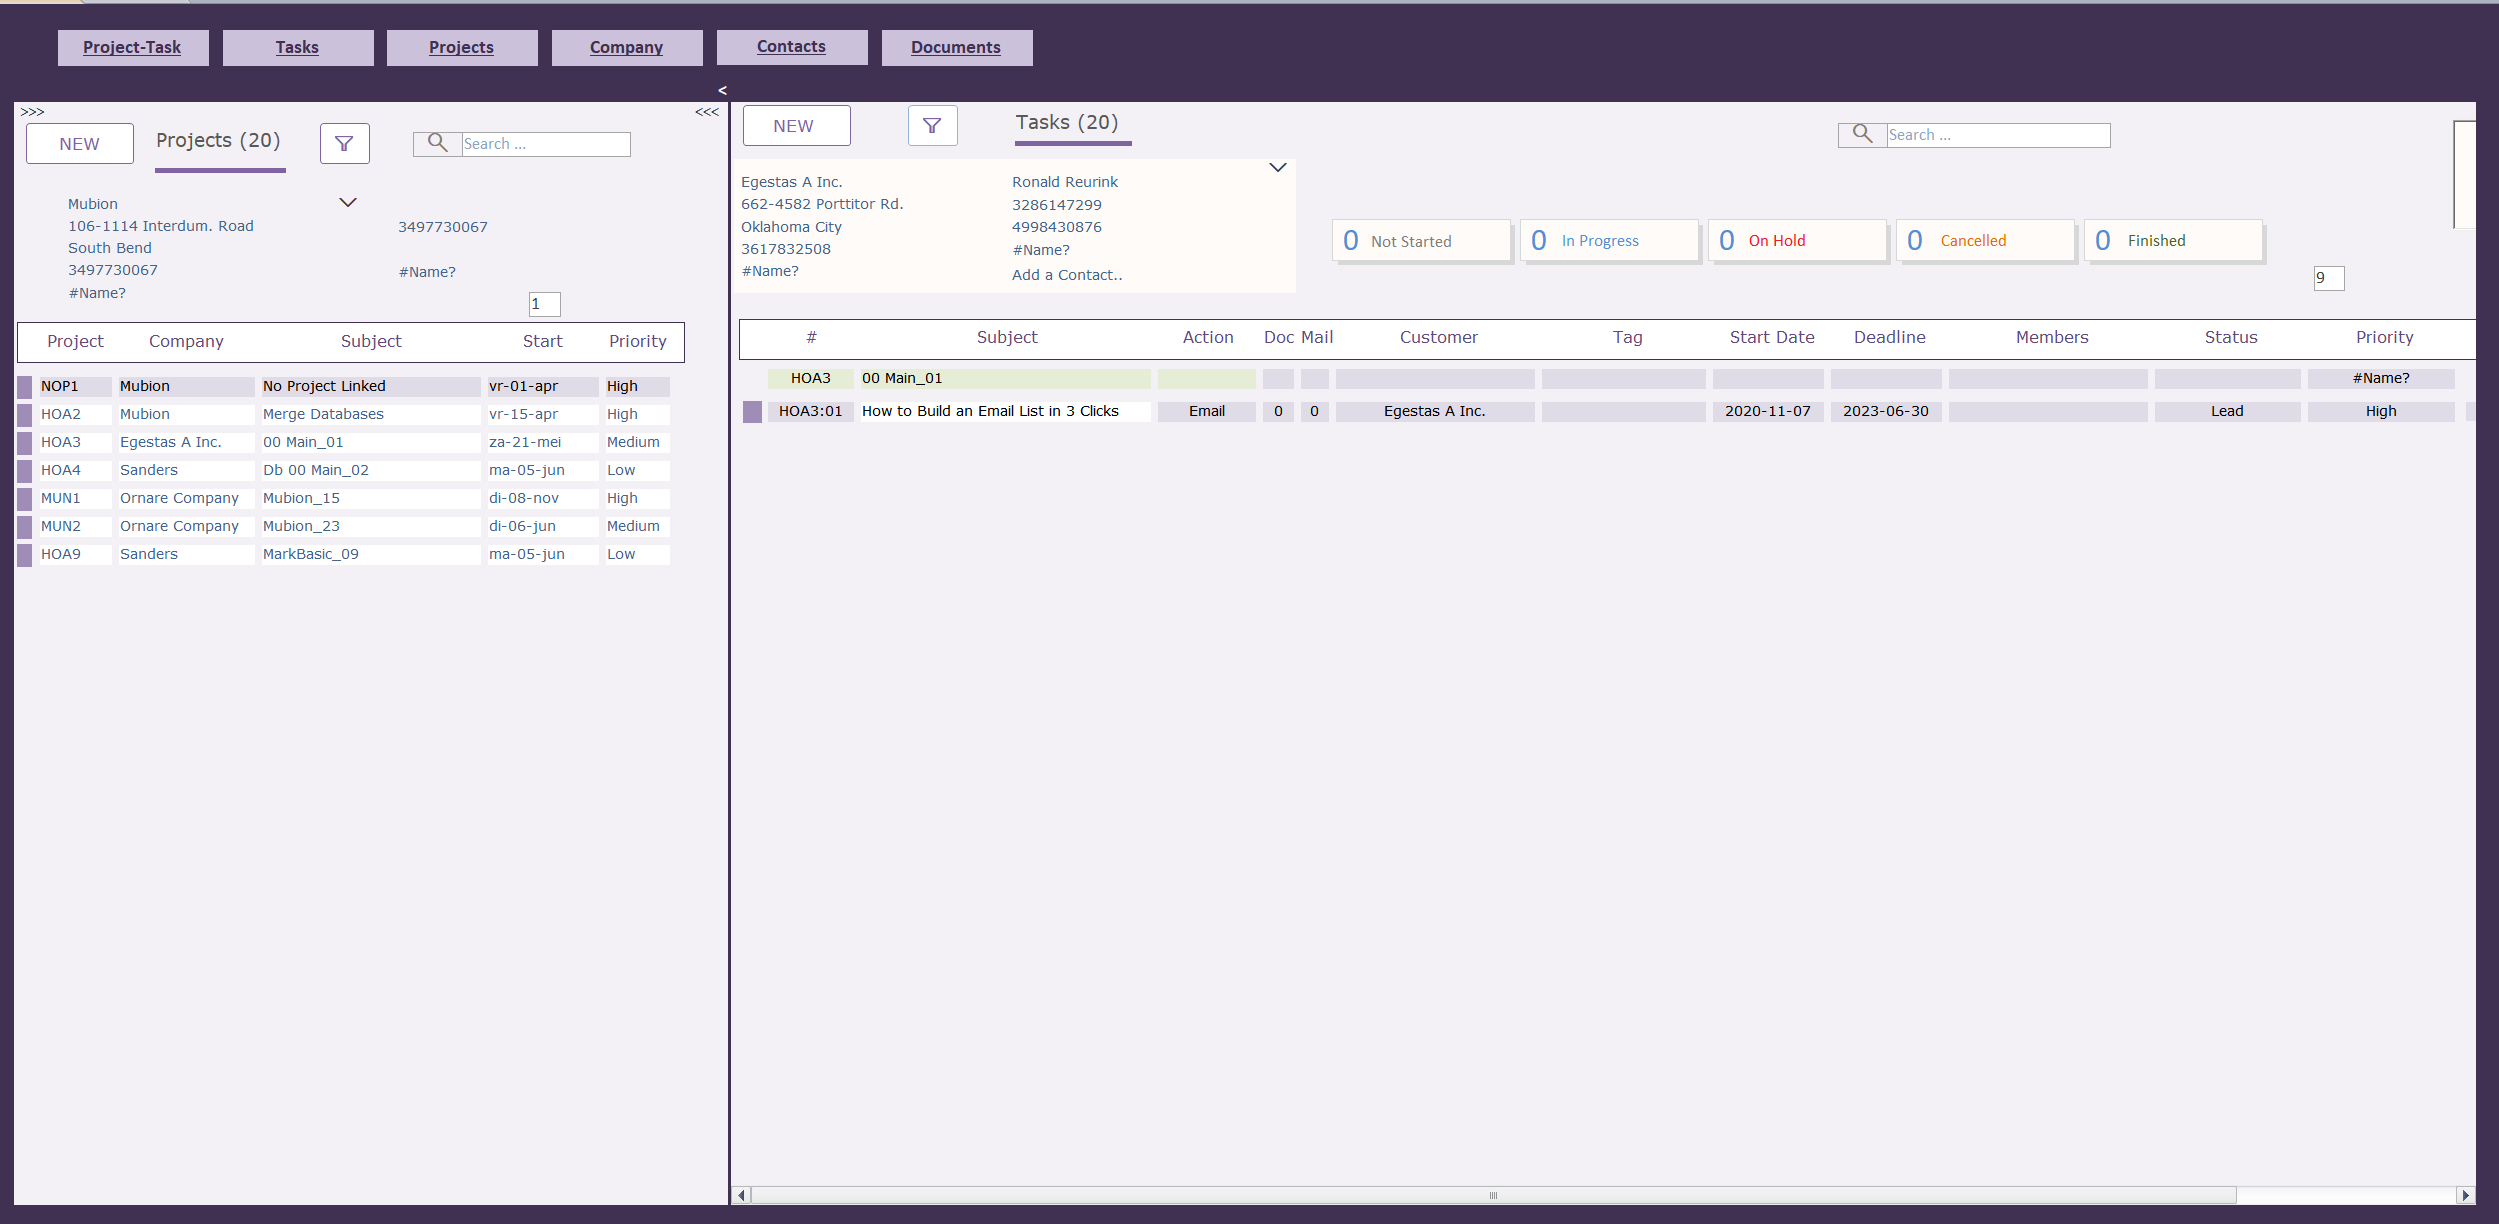Select purple marker for HOA4 row
The width and height of the screenshot is (2499, 1224).
click(x=25, y=470)
